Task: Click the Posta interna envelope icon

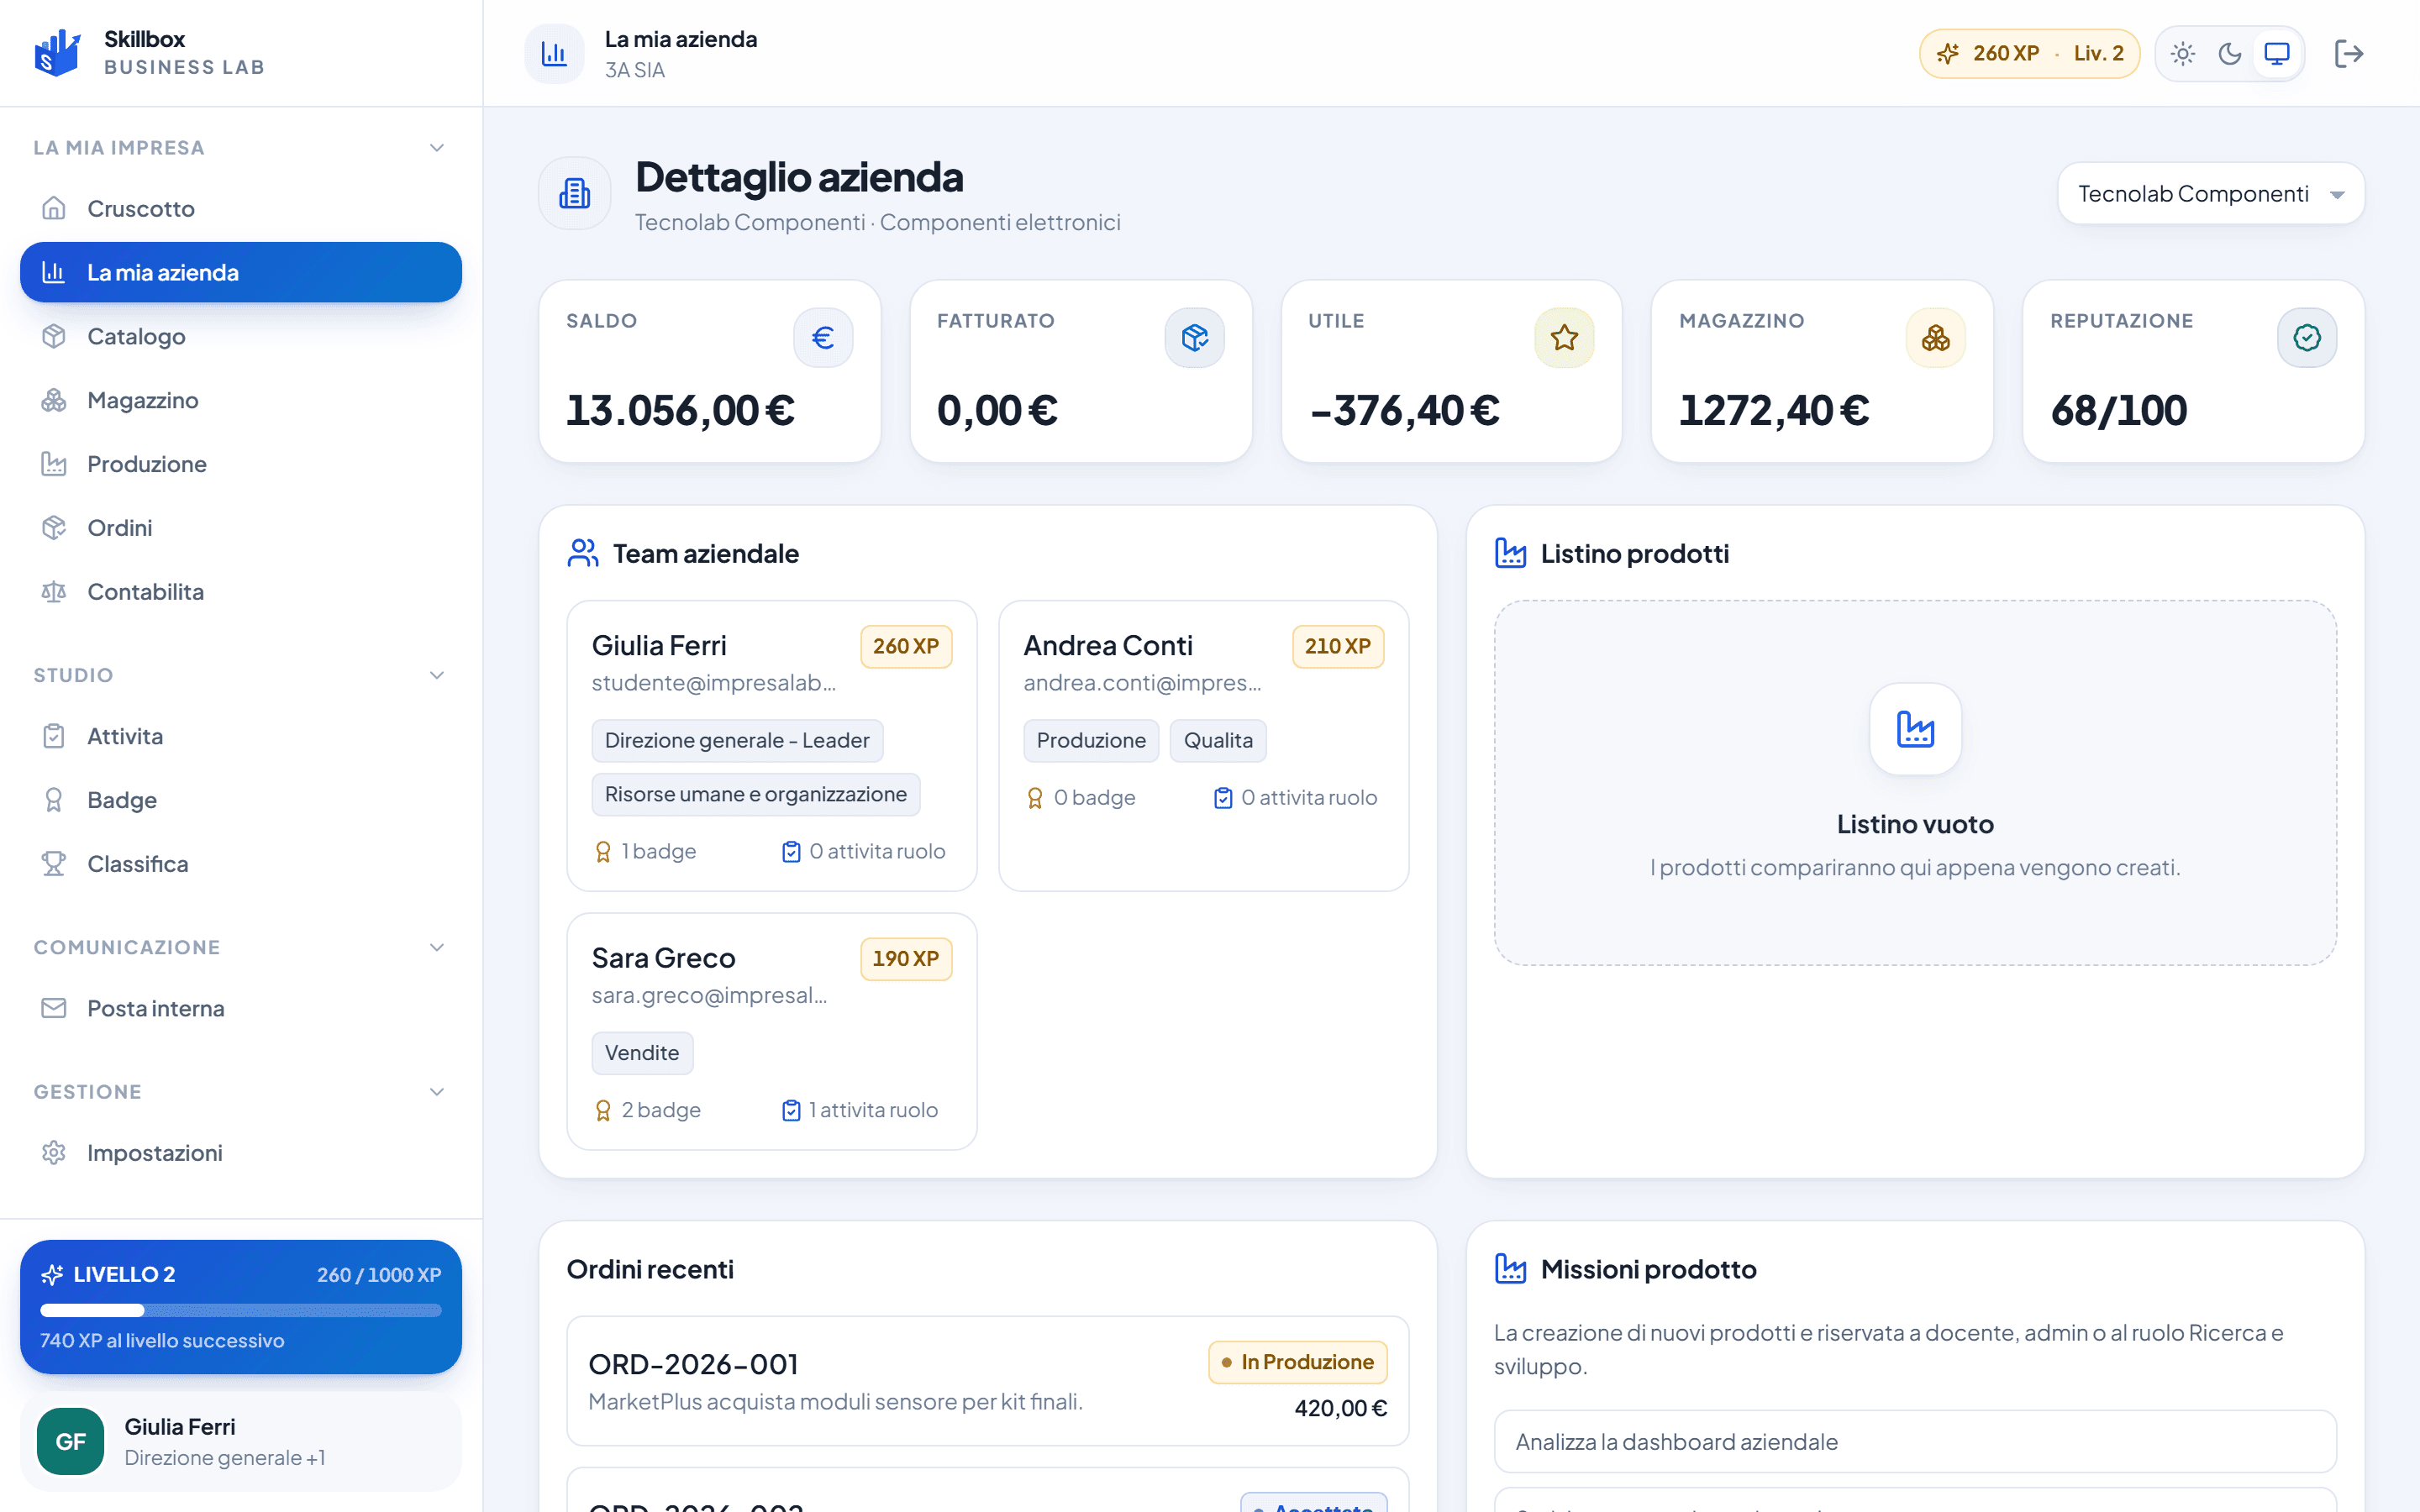Action: [x=54, y=1008]
